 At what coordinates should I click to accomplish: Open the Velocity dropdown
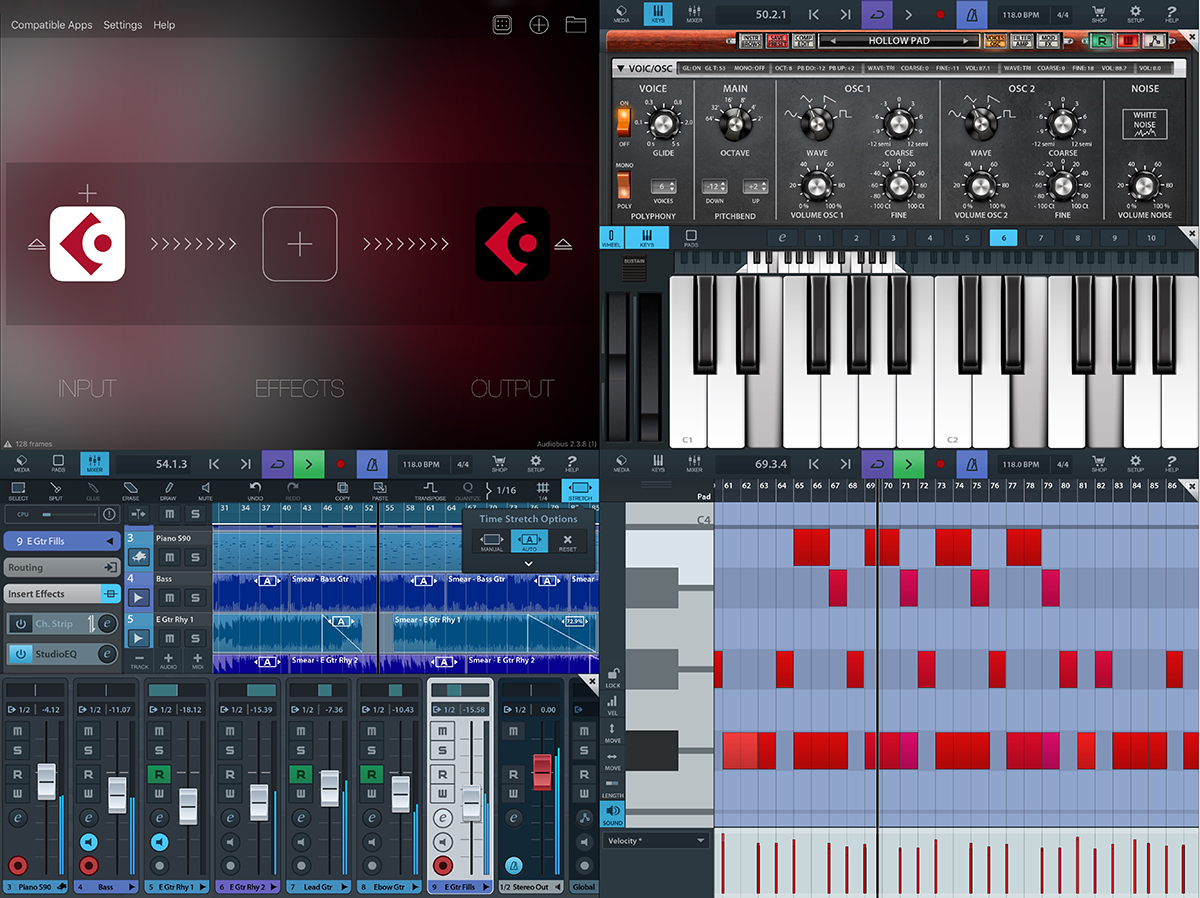[x=656, y=841]
